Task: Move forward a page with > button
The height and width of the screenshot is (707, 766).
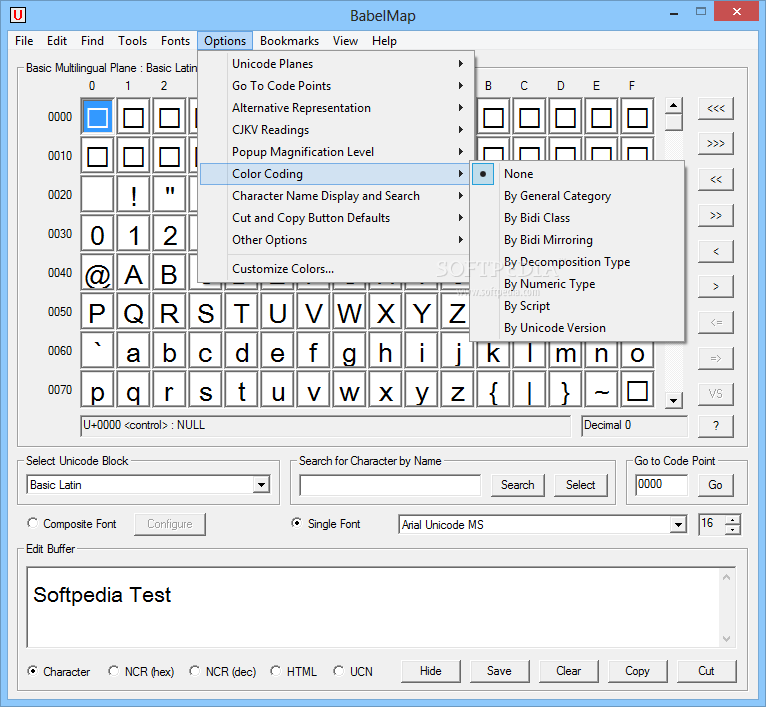Action: coord(716,287)
